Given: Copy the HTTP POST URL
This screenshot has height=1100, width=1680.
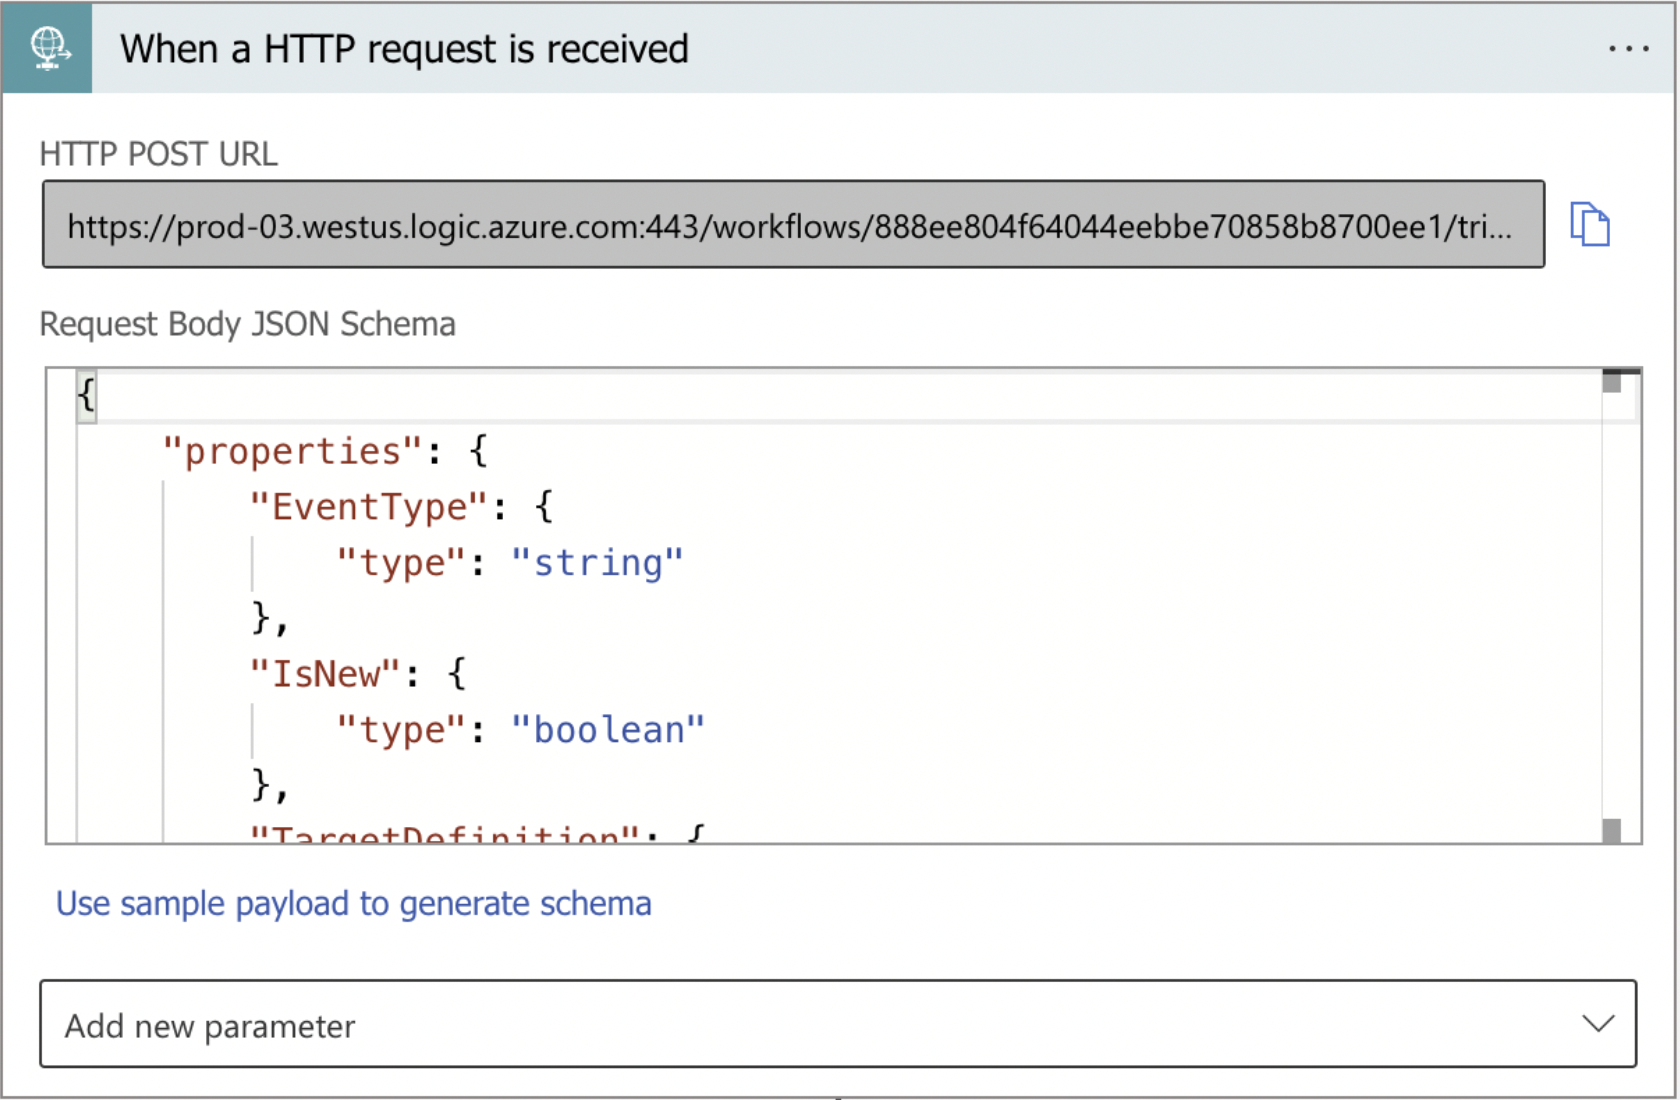Looking at the screenshot, I should [1589, 224].
